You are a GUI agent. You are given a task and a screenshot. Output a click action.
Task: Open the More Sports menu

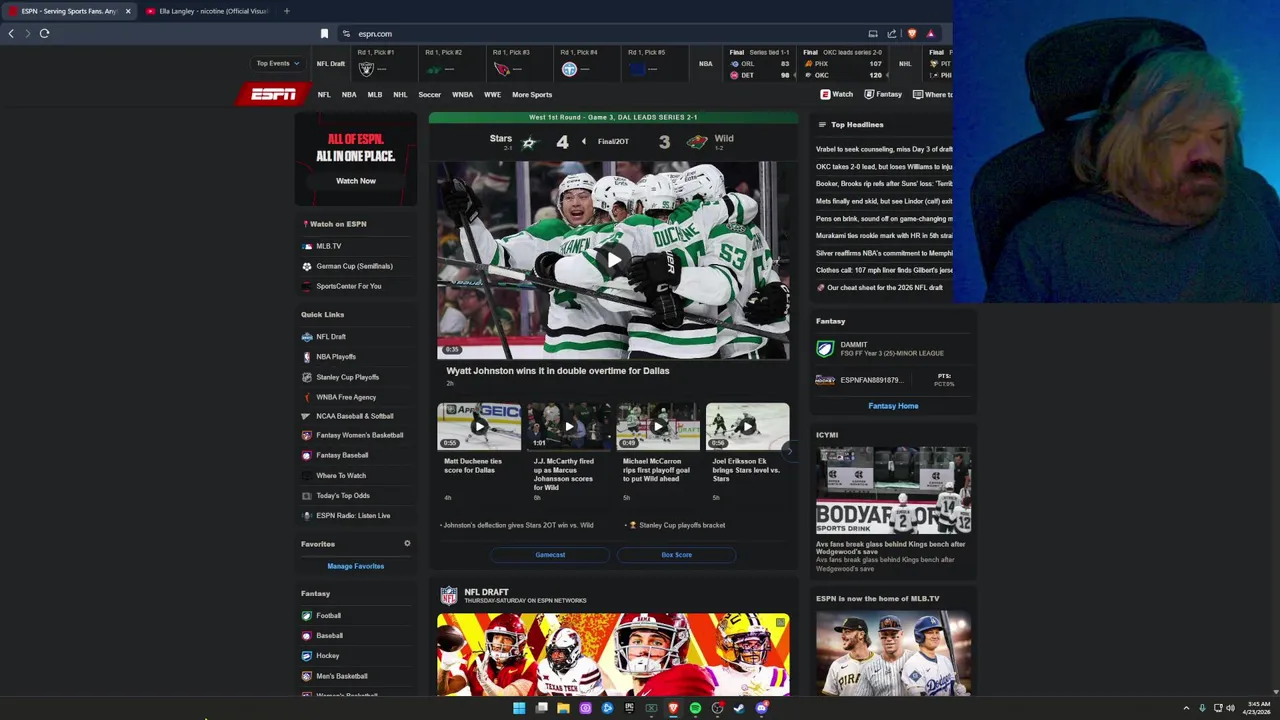[x=532, y=95]
